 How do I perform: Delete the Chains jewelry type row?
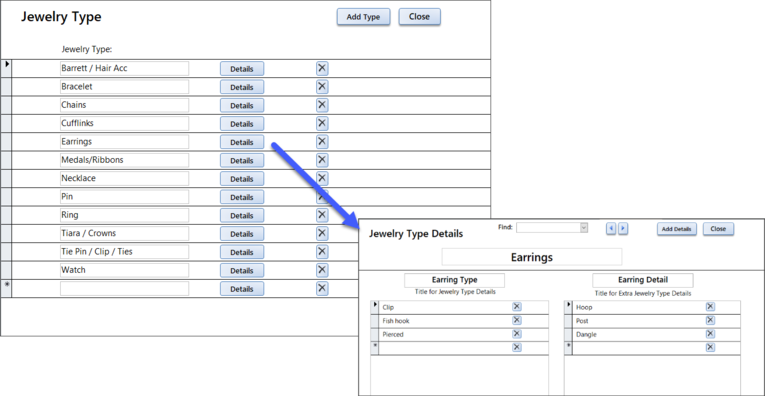tap(322, 105)
